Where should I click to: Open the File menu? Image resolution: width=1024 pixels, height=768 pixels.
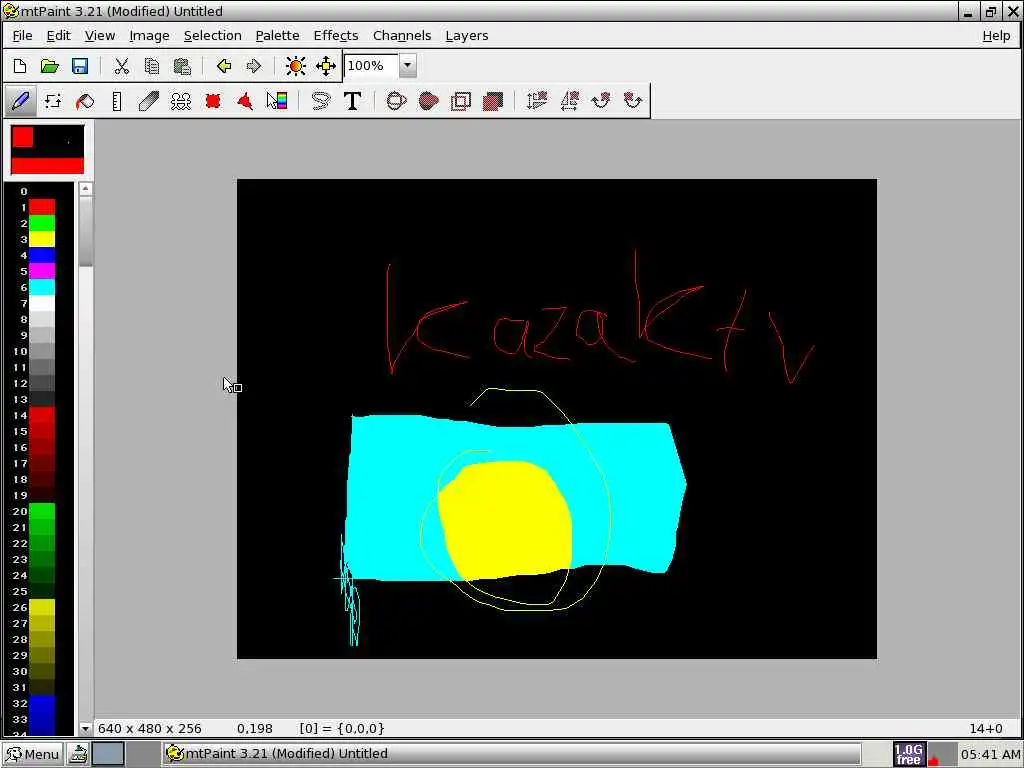click(x=22, y=36)
